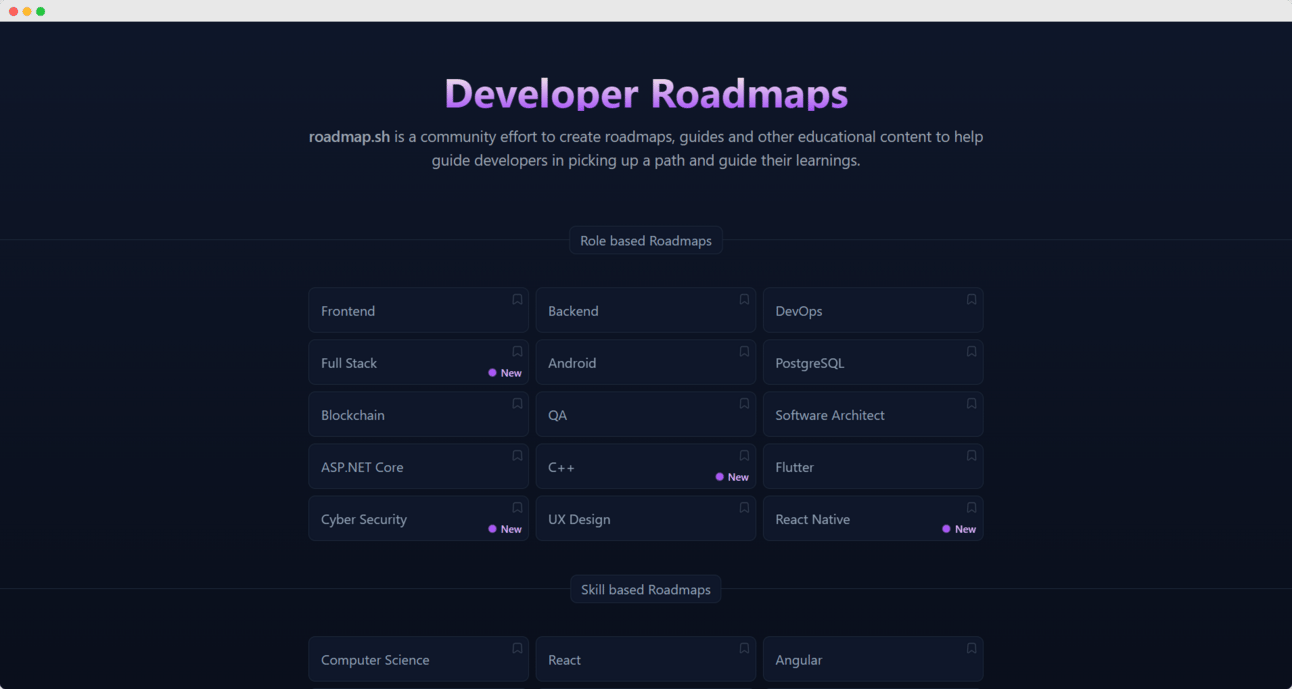Bookmark the Software Architect roadmap

[971, 403]
